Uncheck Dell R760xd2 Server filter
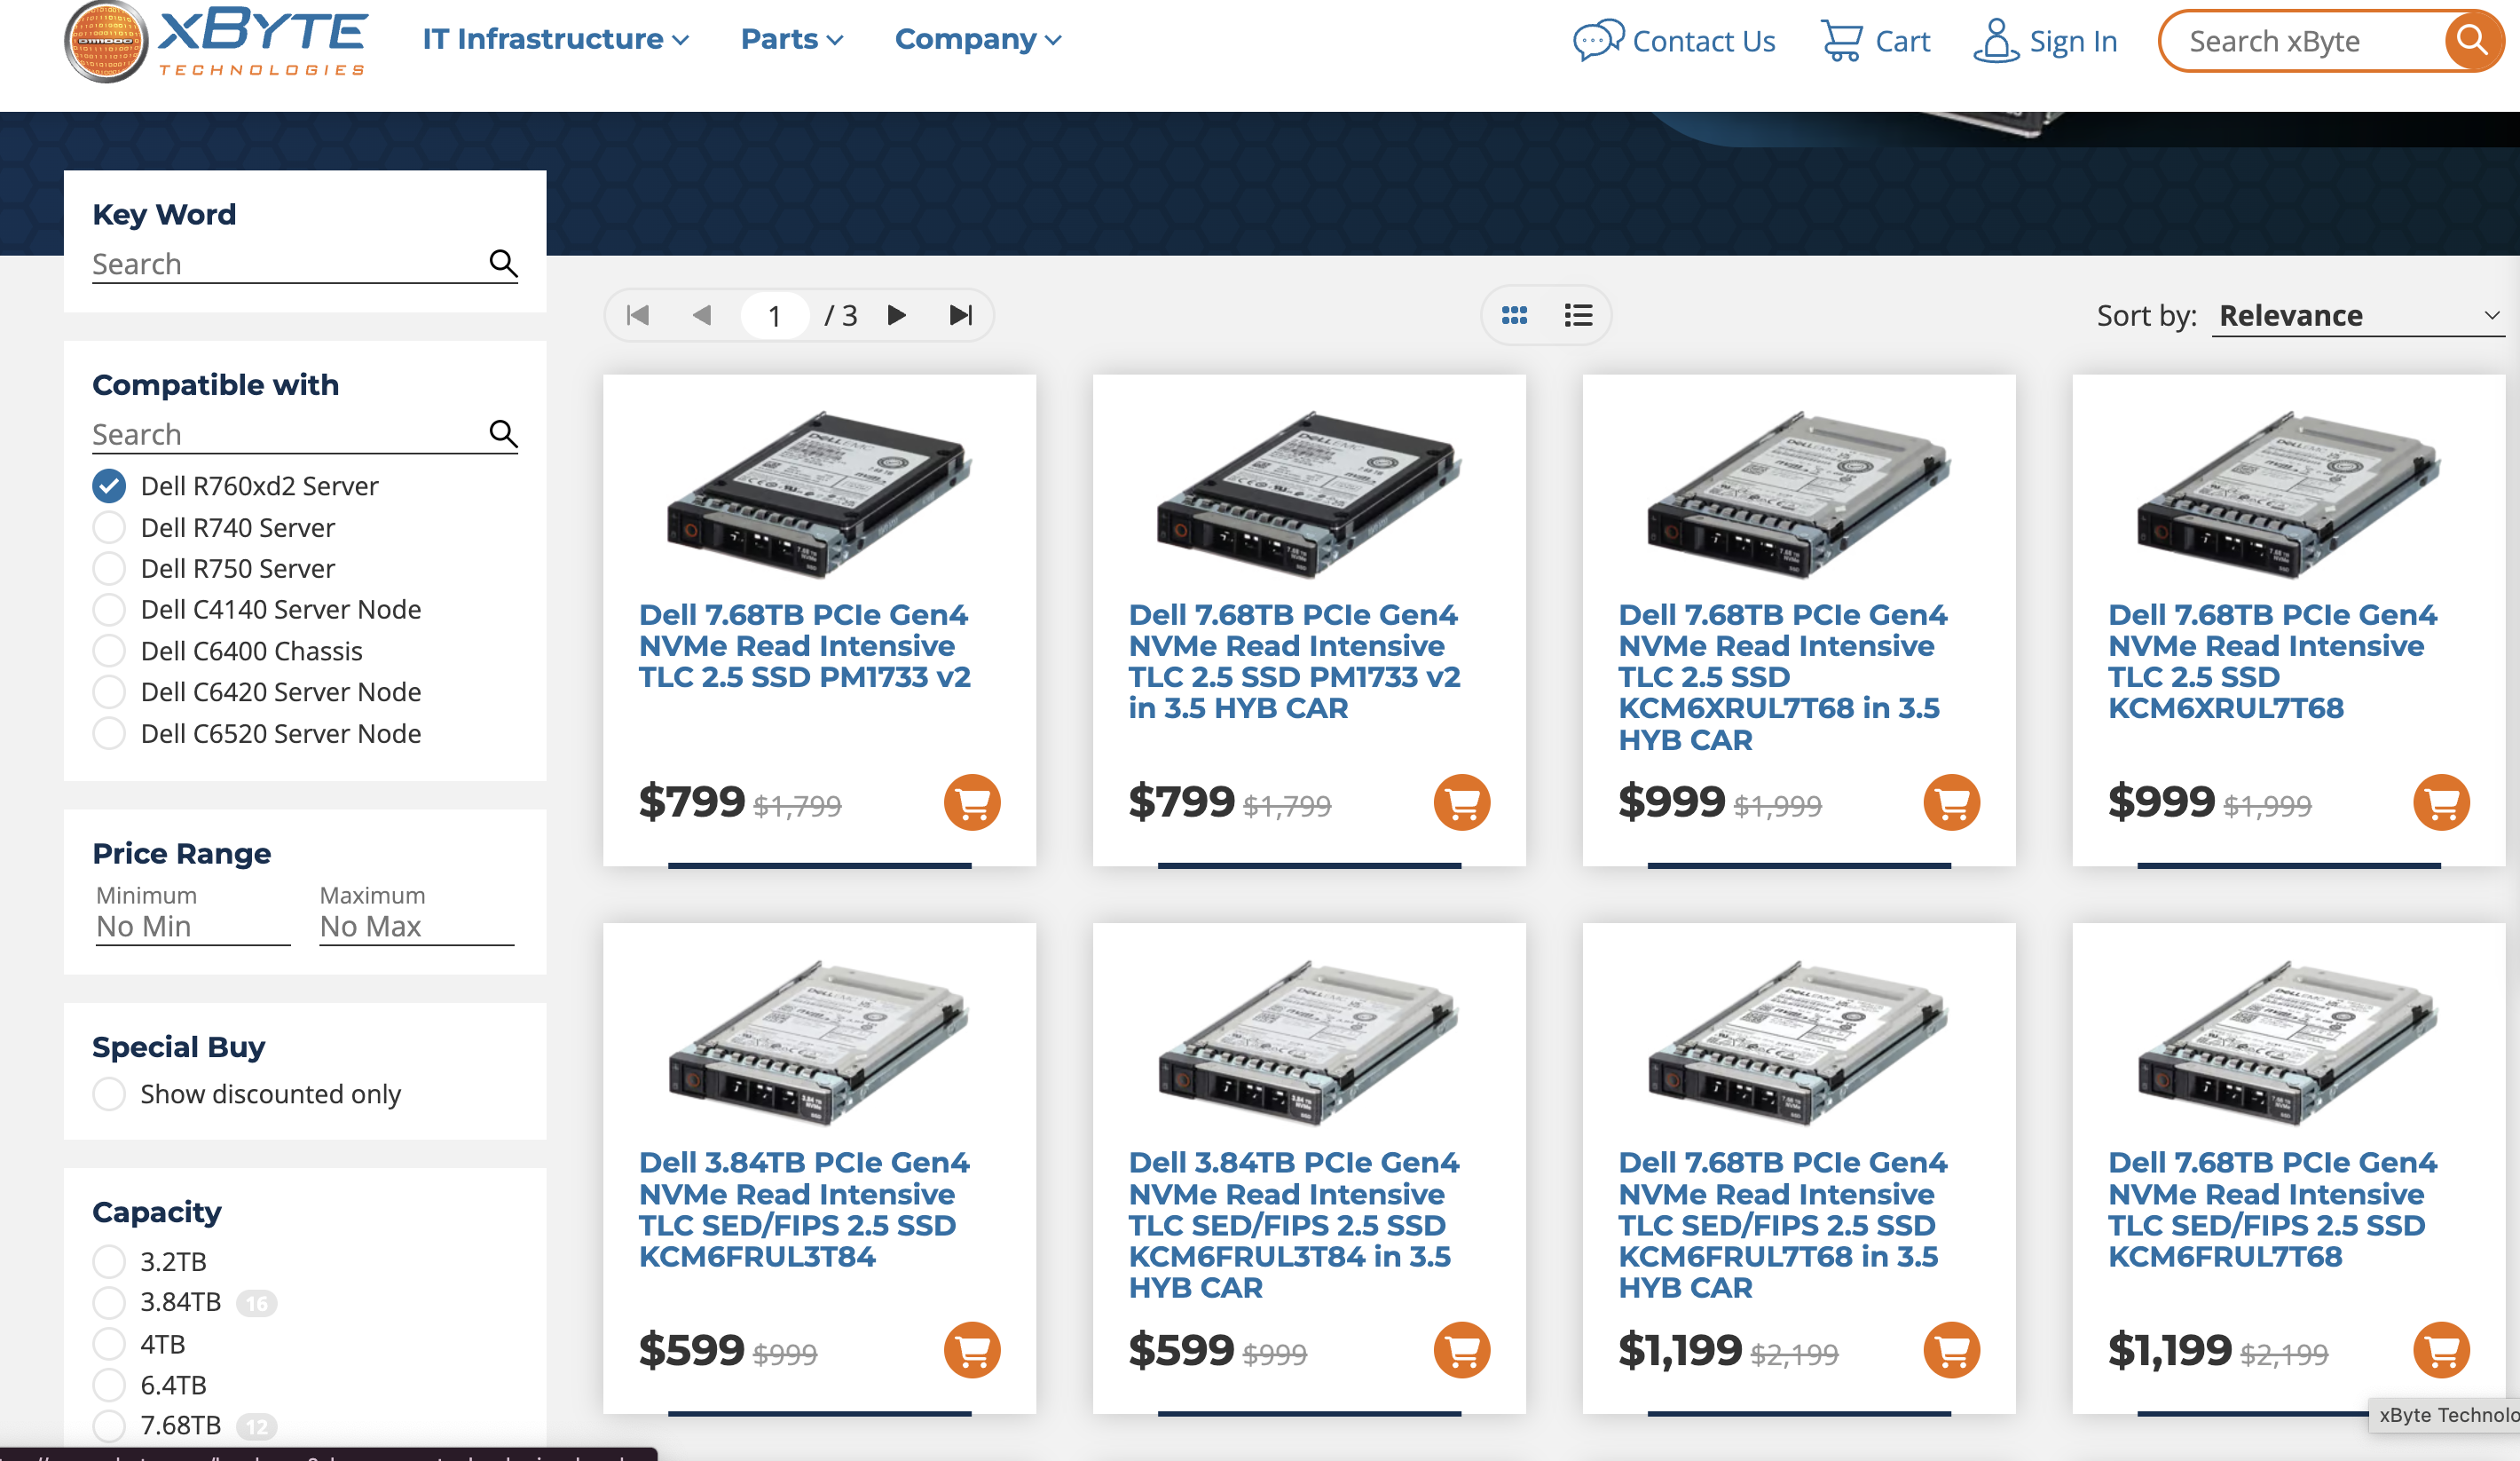Viewport: 2520px width, 1461px height. pos(109,486)
